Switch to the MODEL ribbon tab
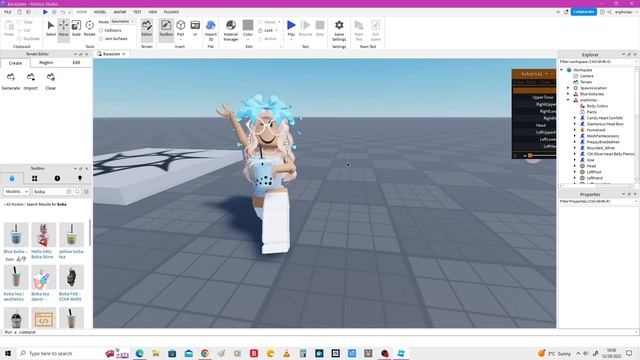Image resolution: width=640 pixels, height=360 pixels. 100,12
